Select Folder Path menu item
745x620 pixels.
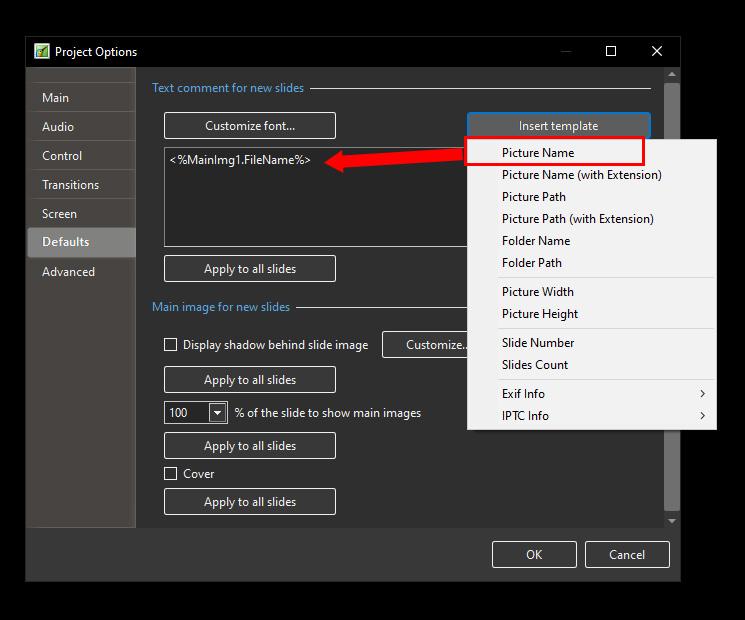click(x=531, y=263)
